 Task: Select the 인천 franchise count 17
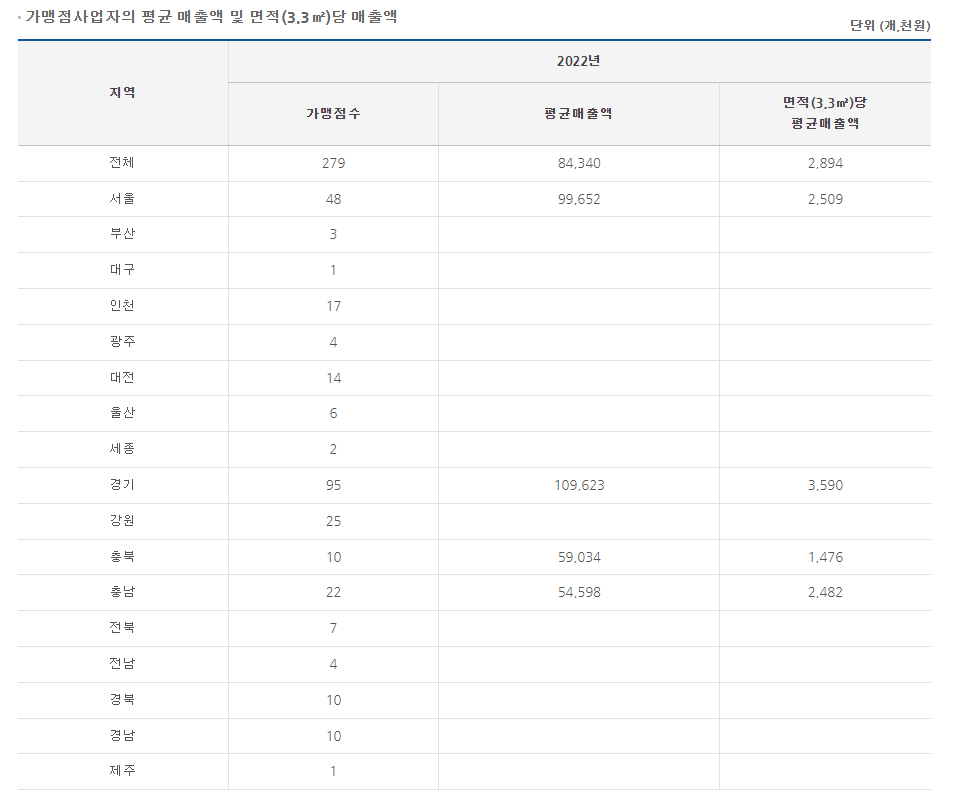[x=333, y=306]
